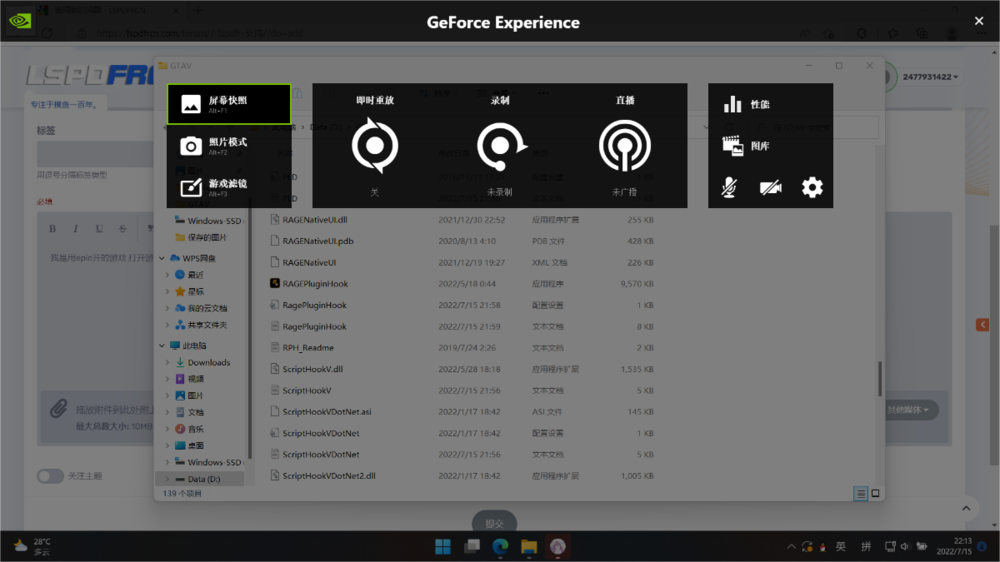Open Task View on the taskbar
The image size is (1000, 562).
point(472,547)
